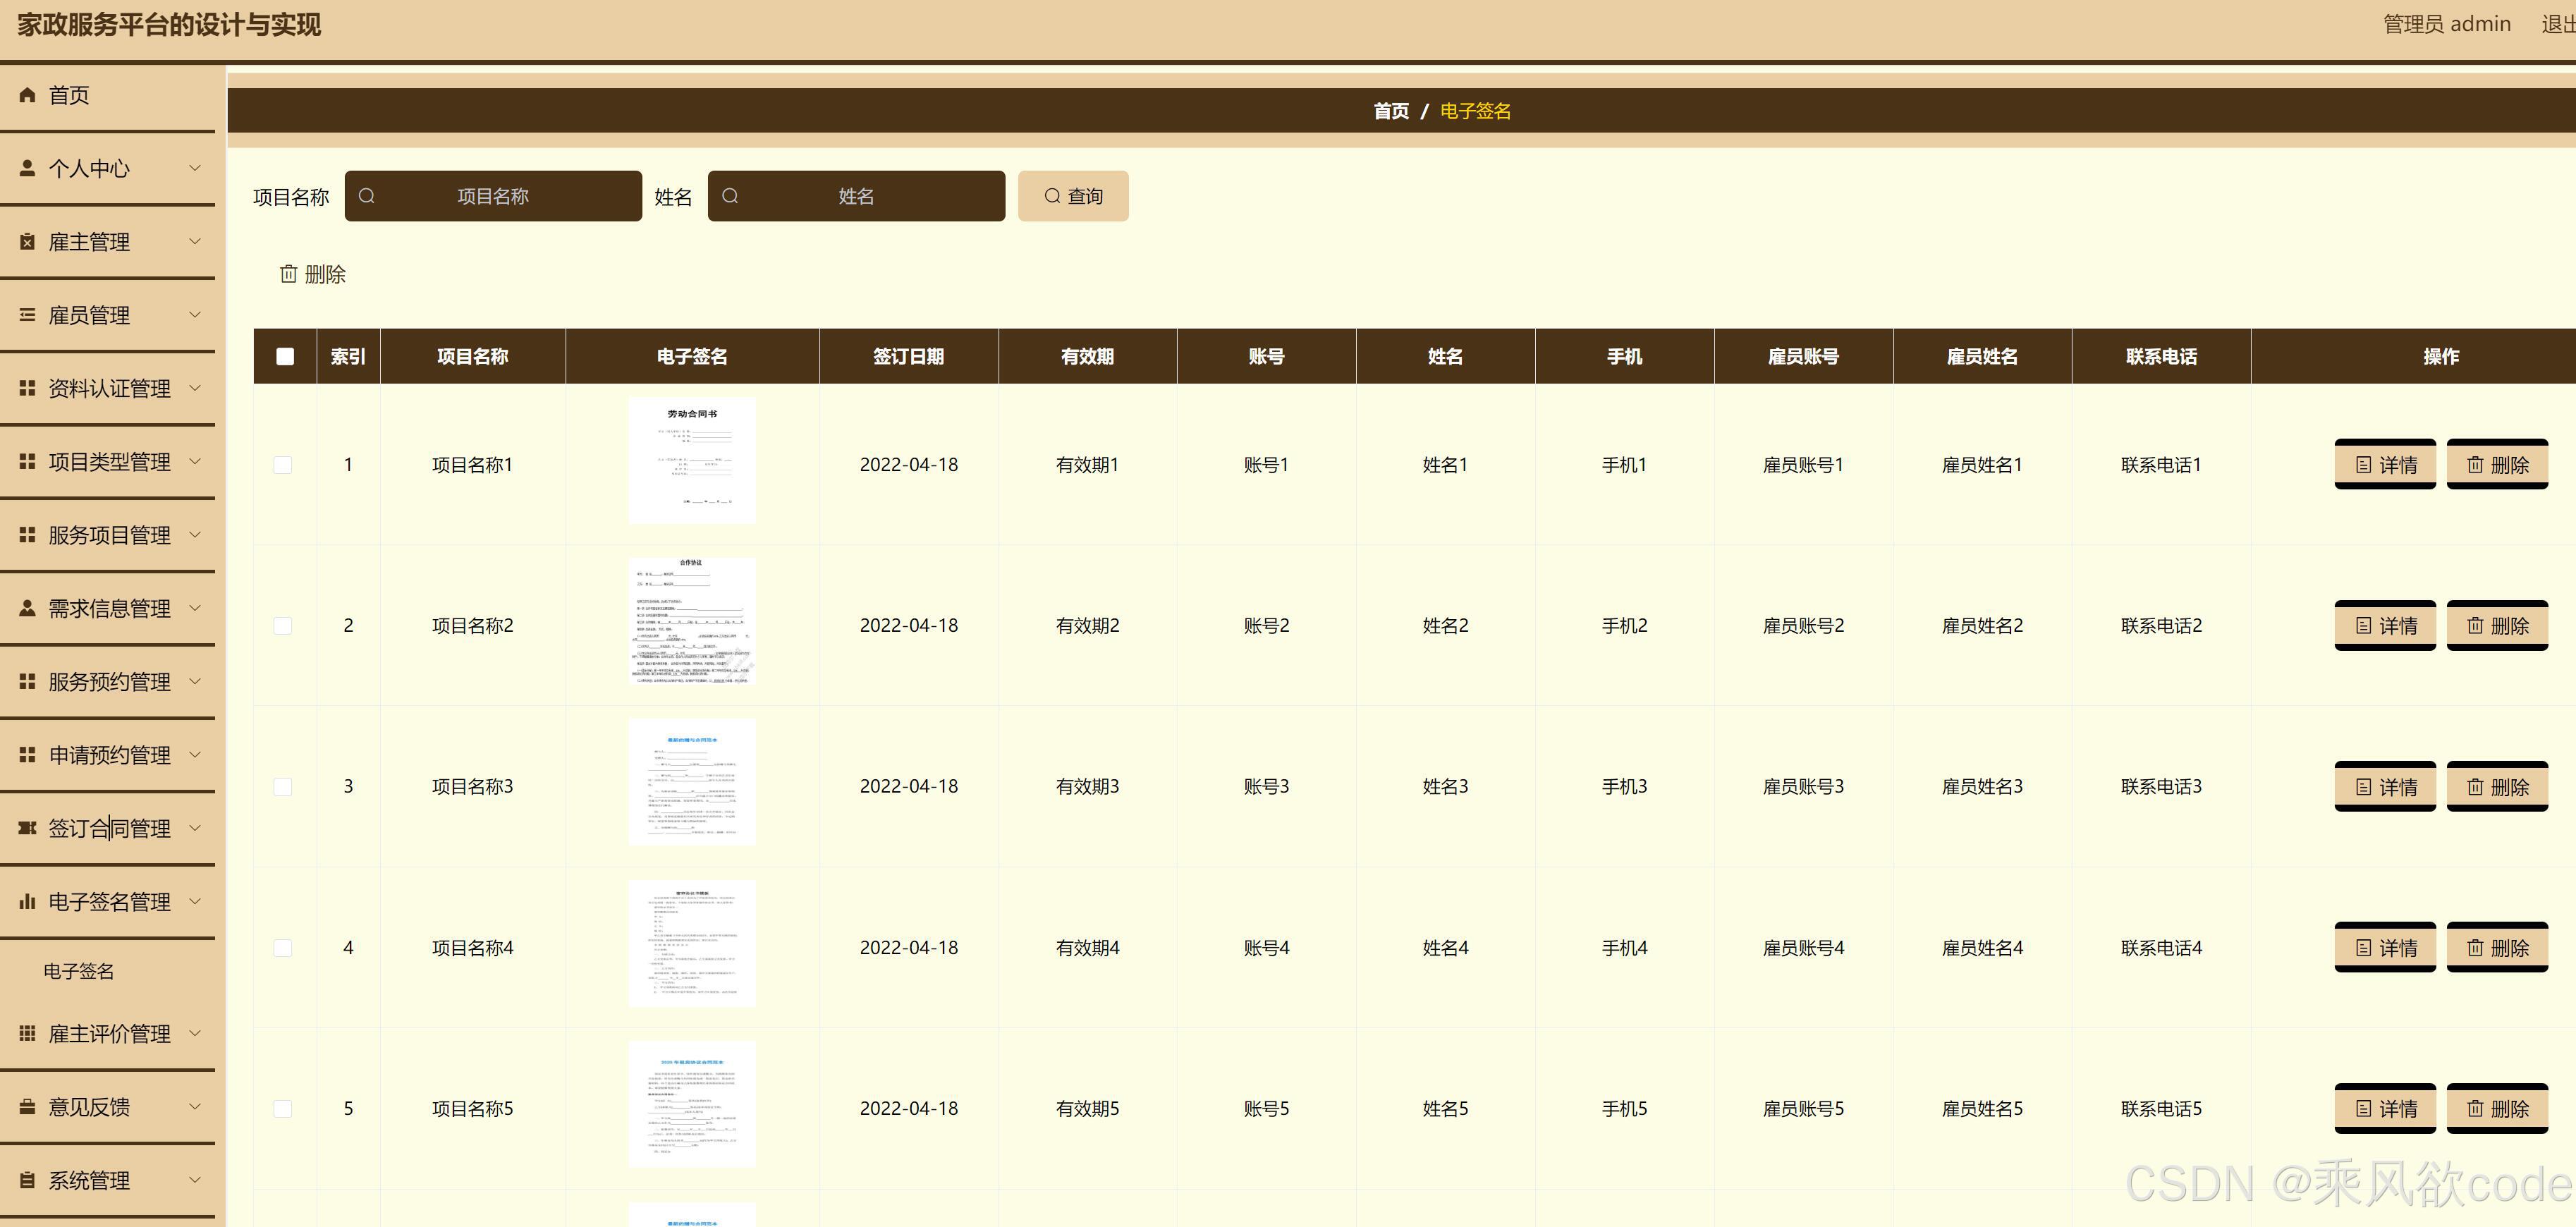Image resolution: width=2576 pixels, height=1227 pixels.
Task: Click the magnifier icon in 项目名称 search box
Action: tap(367, 196)
